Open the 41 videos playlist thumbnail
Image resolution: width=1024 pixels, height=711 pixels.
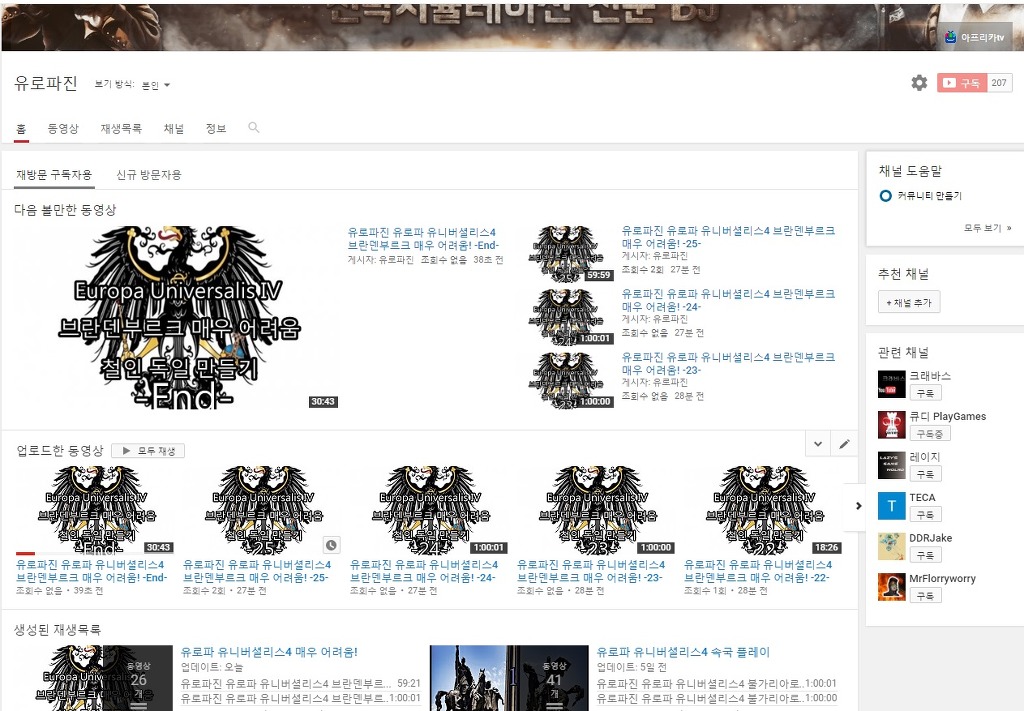pos(509,678)
